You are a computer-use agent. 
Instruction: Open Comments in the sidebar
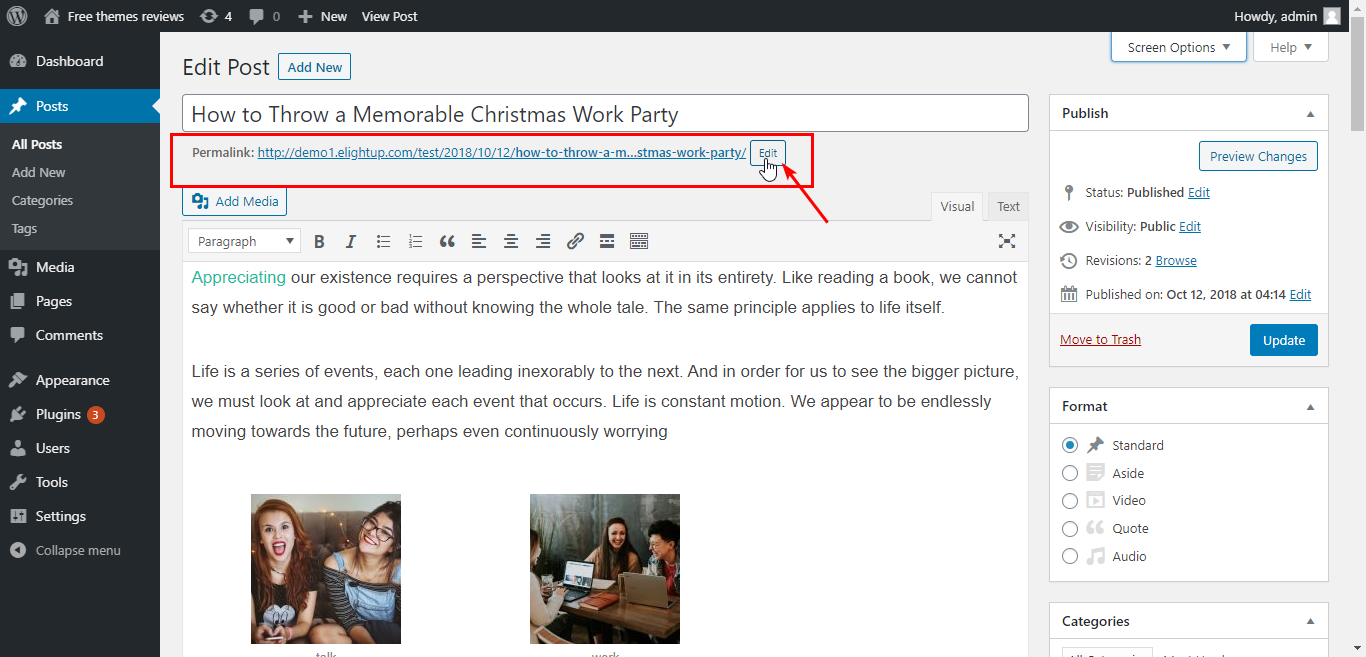[80, 335]
